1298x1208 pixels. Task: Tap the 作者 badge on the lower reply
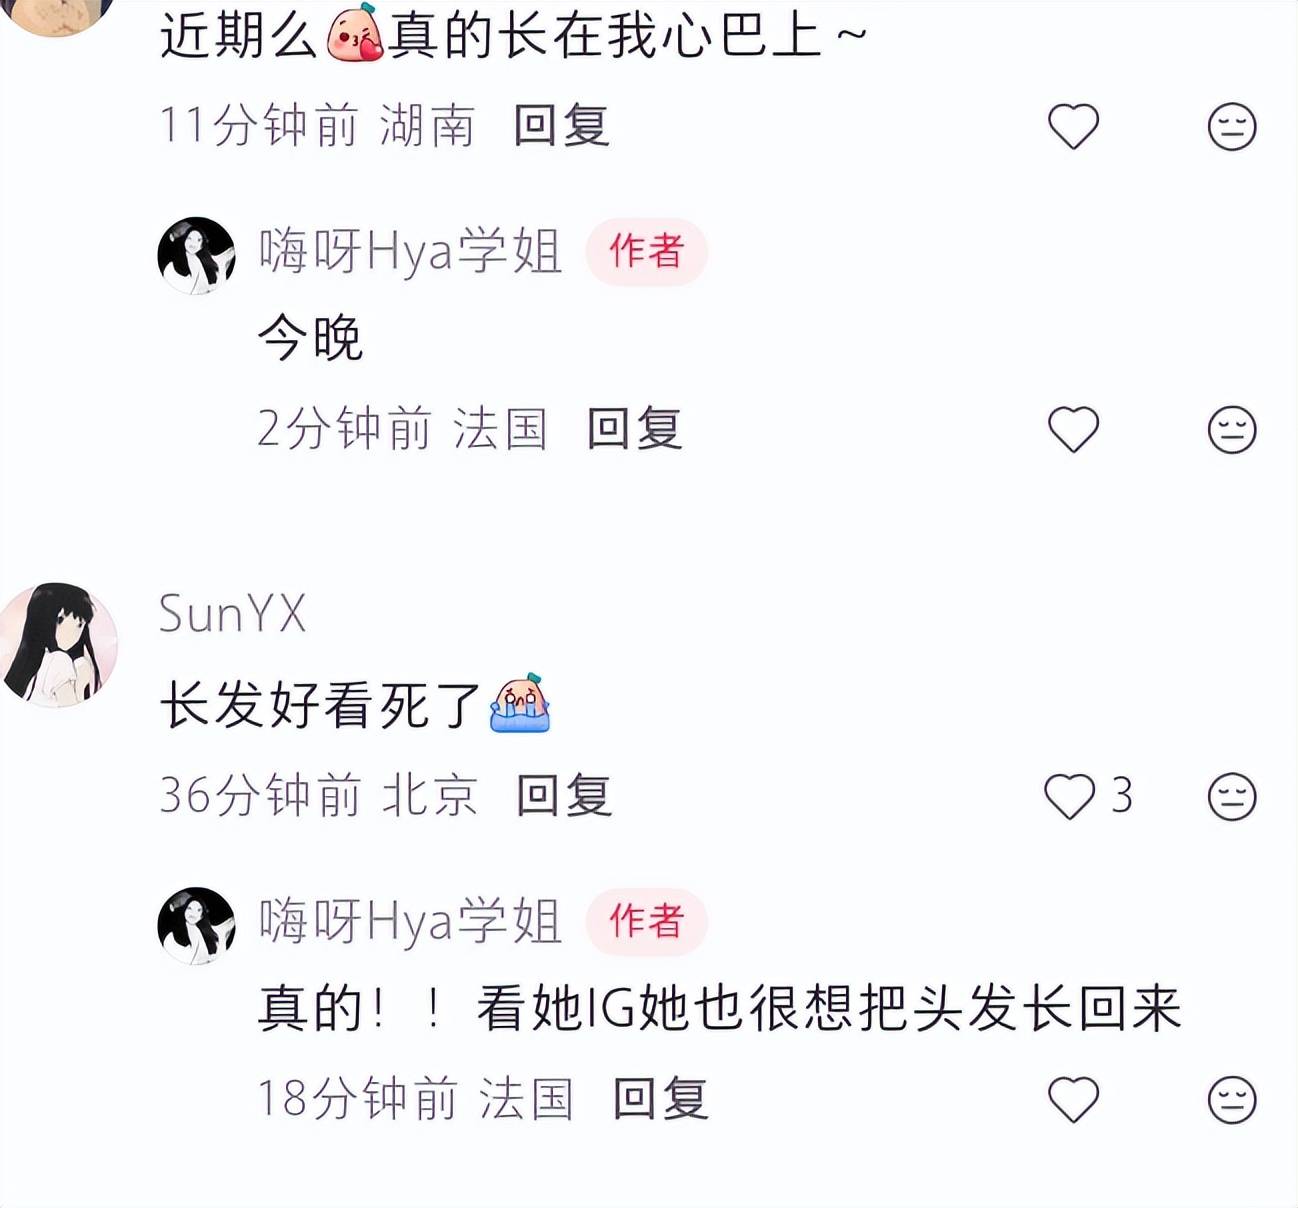point(646,921)
